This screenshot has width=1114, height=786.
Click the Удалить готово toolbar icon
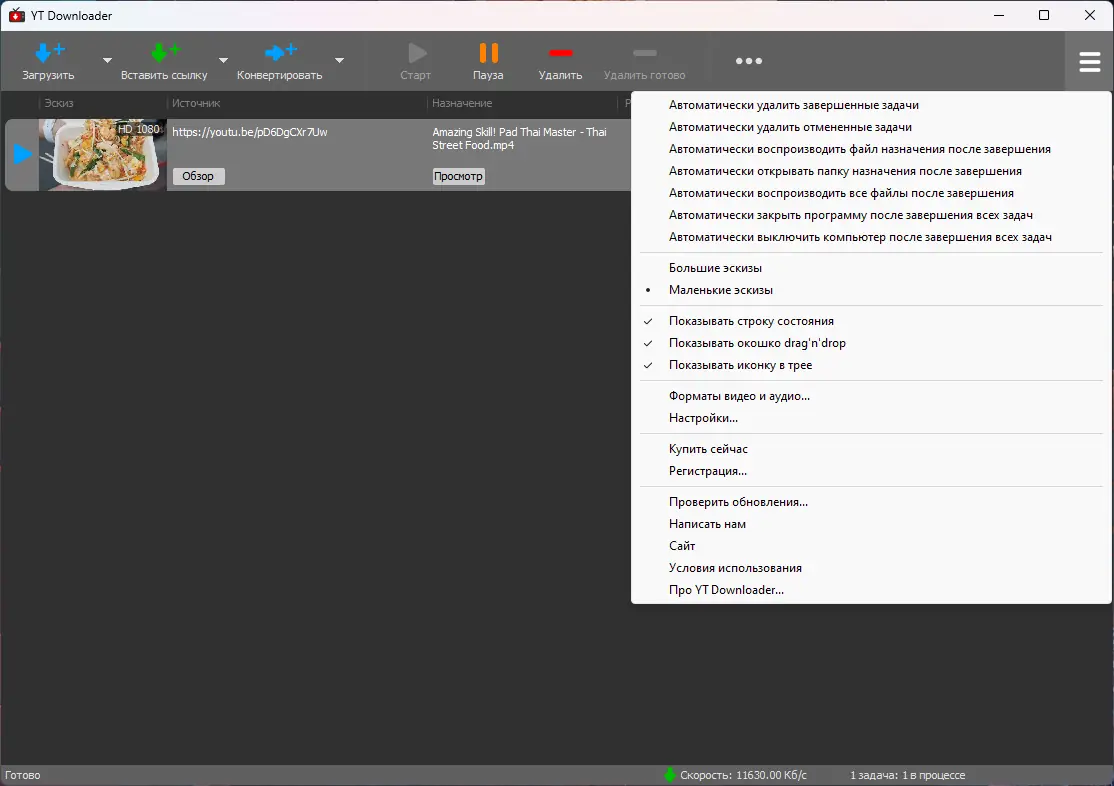click(644, 53)
